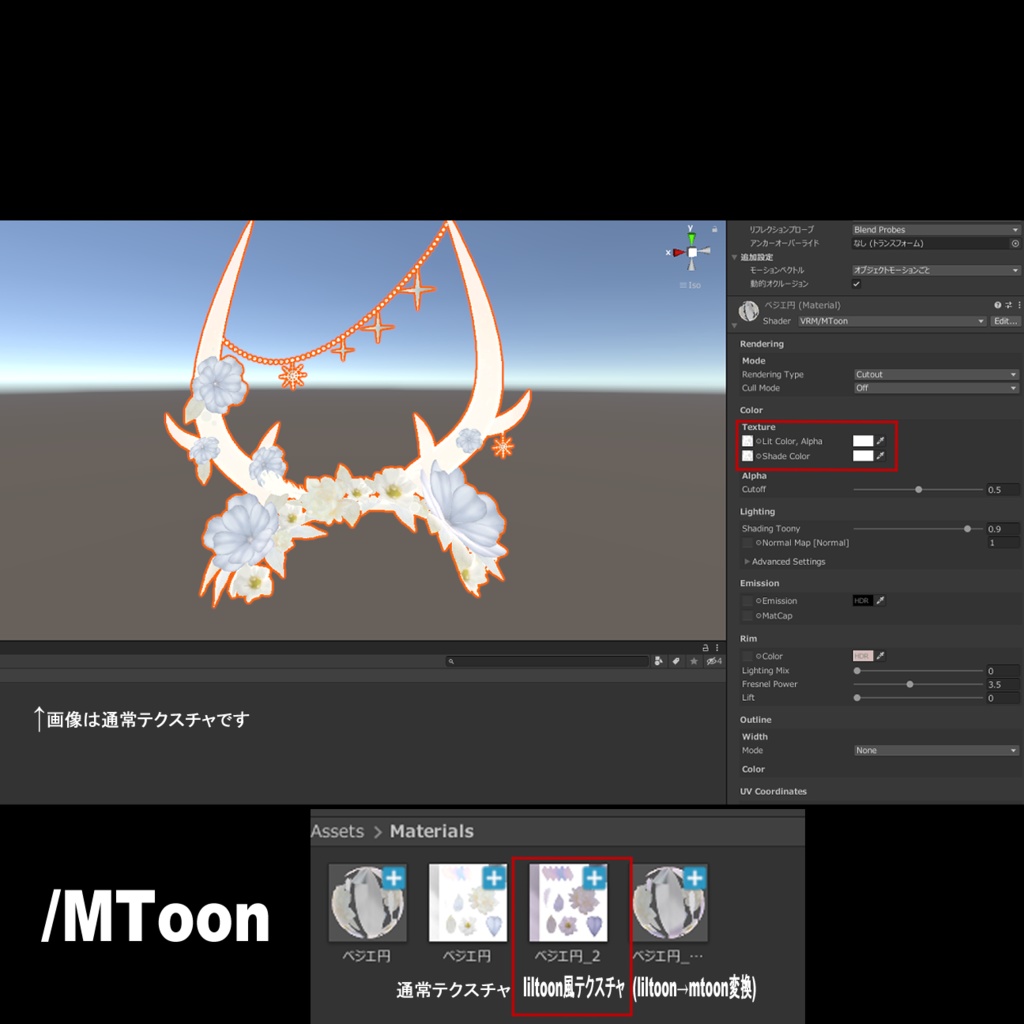
Task: Pick Shade Color with the eyedropper
Action: pos(880,456)
